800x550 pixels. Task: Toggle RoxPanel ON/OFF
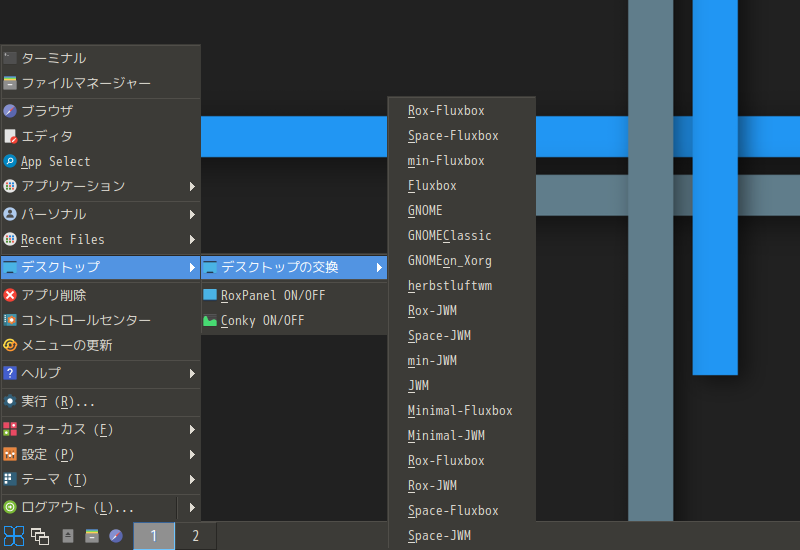click(294, 295)
